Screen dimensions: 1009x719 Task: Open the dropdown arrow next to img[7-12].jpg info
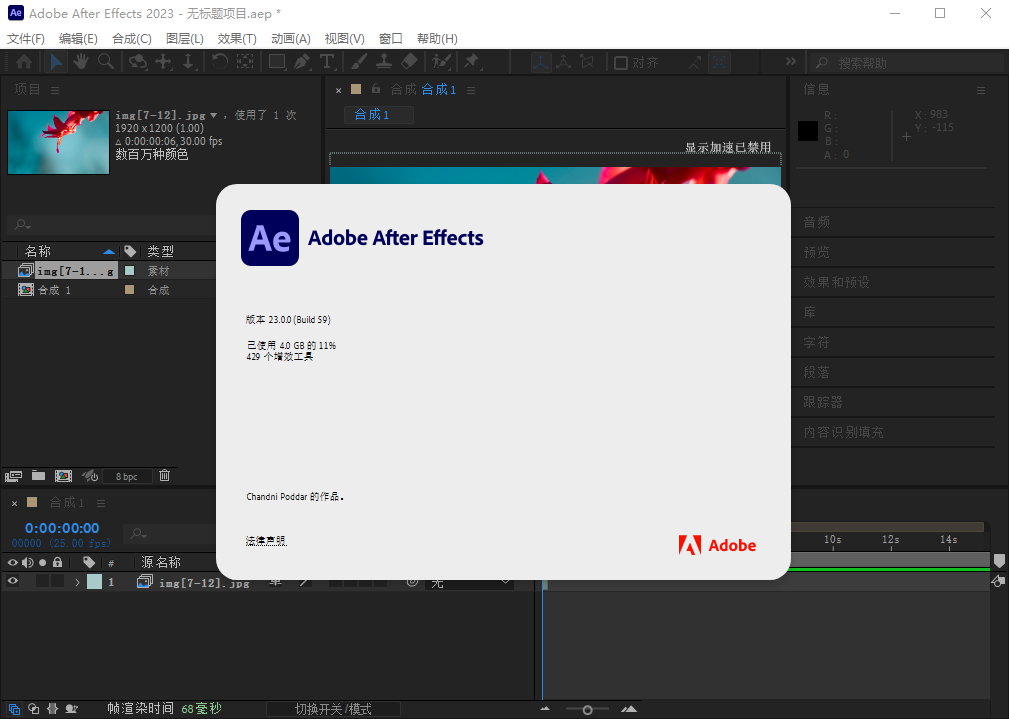[x=214, y=116]
